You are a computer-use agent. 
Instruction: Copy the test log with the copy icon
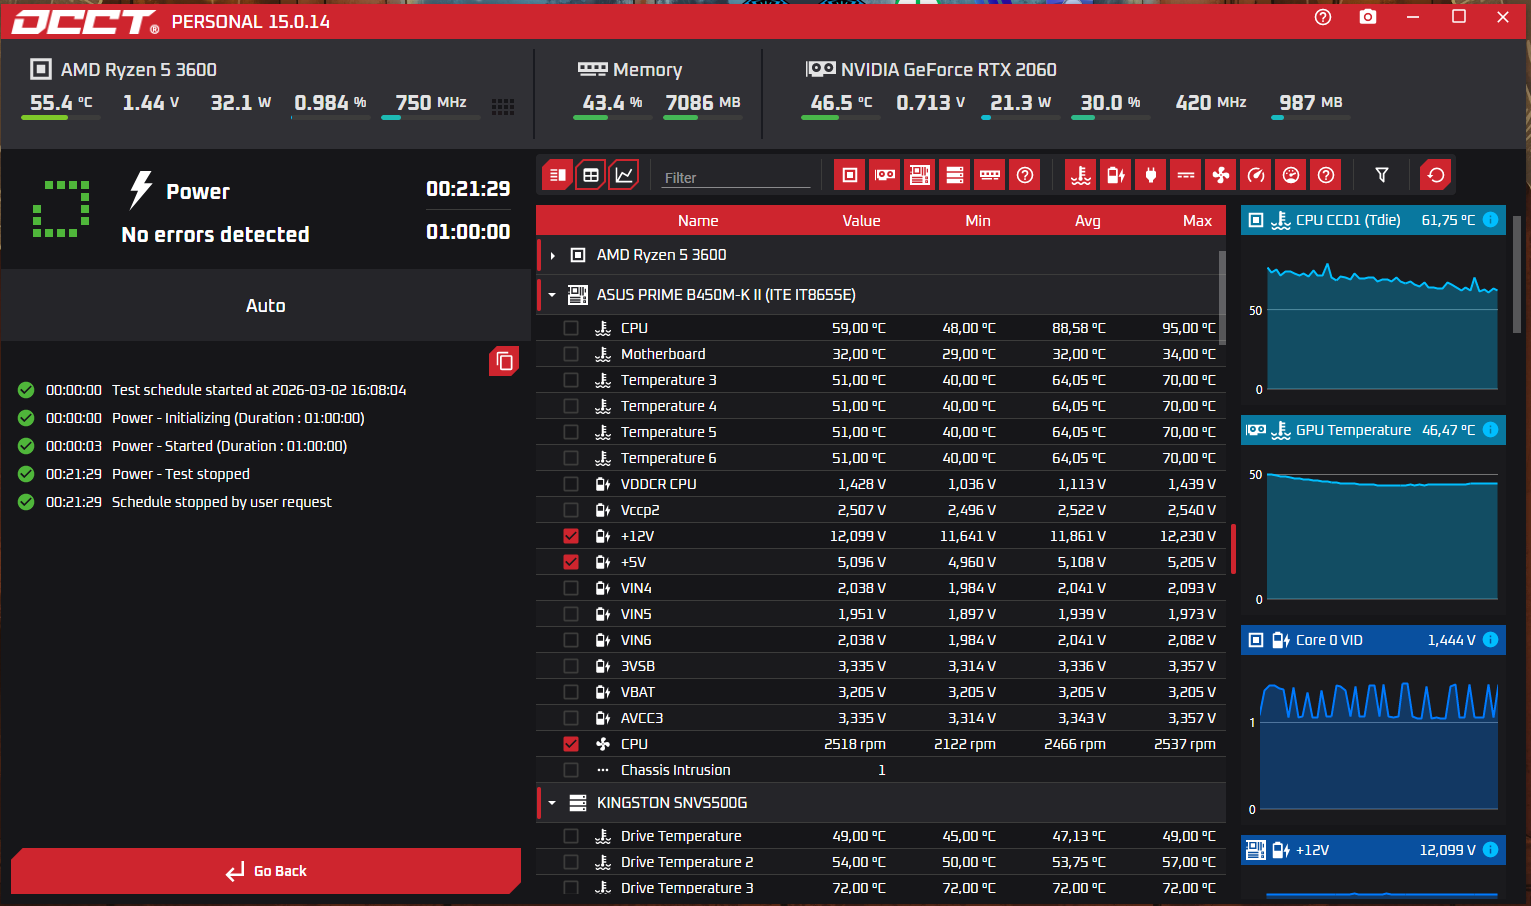504,361
